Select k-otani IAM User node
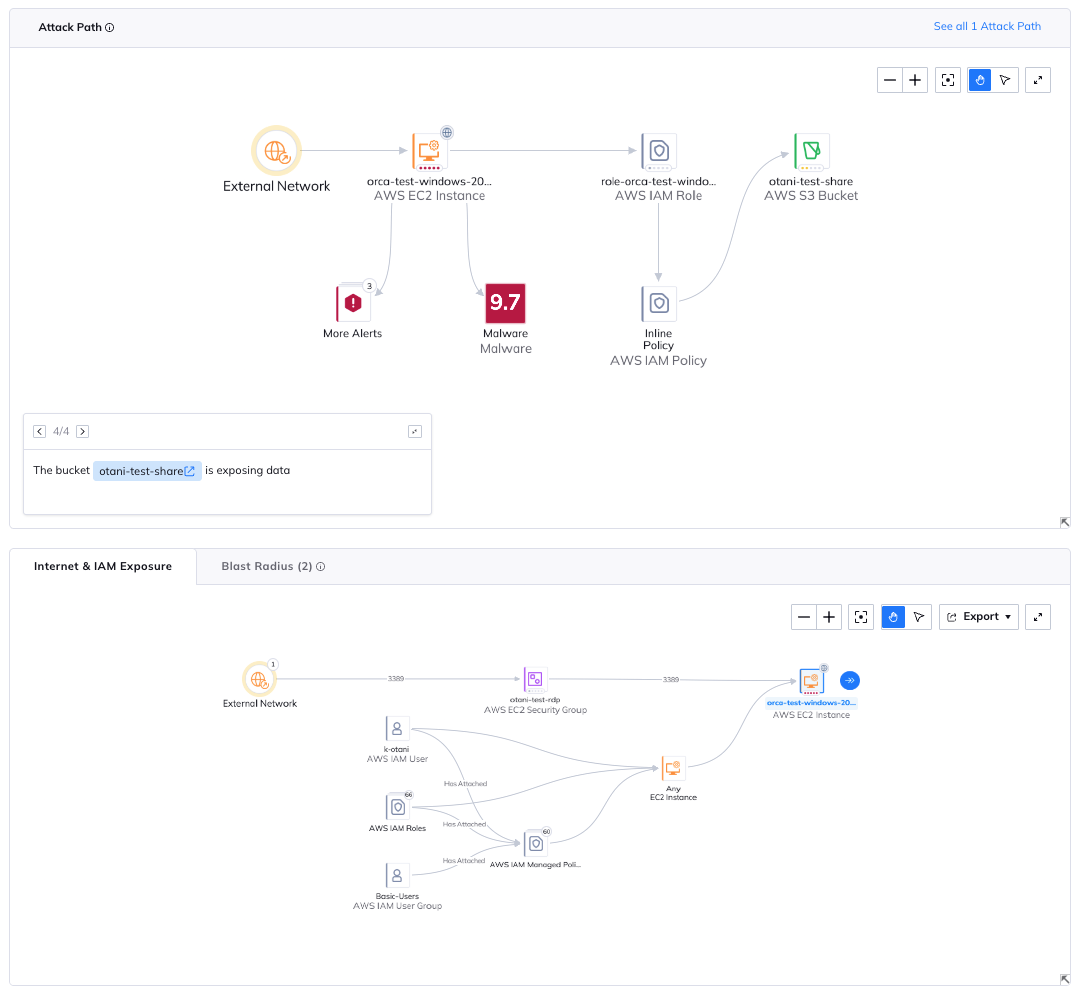The height and width of the screenshot is (995, 1080). [x=397, y=729]
